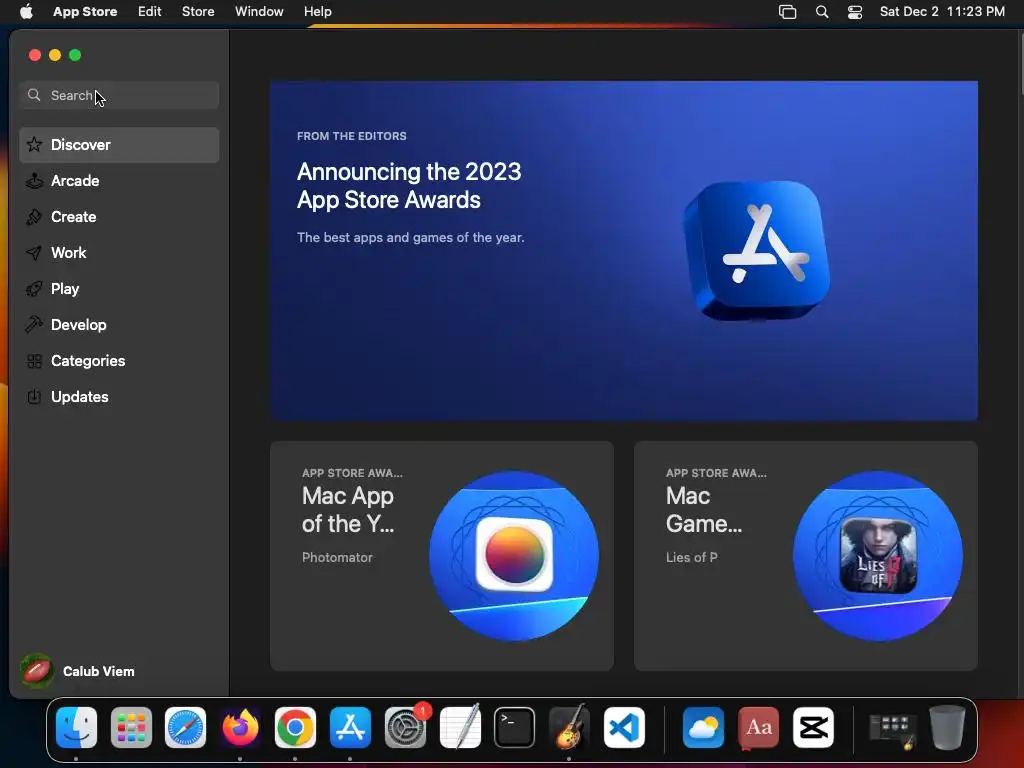Open the Arcade joystick icon
Screen dimensions: 1024x768
[34, 181]
